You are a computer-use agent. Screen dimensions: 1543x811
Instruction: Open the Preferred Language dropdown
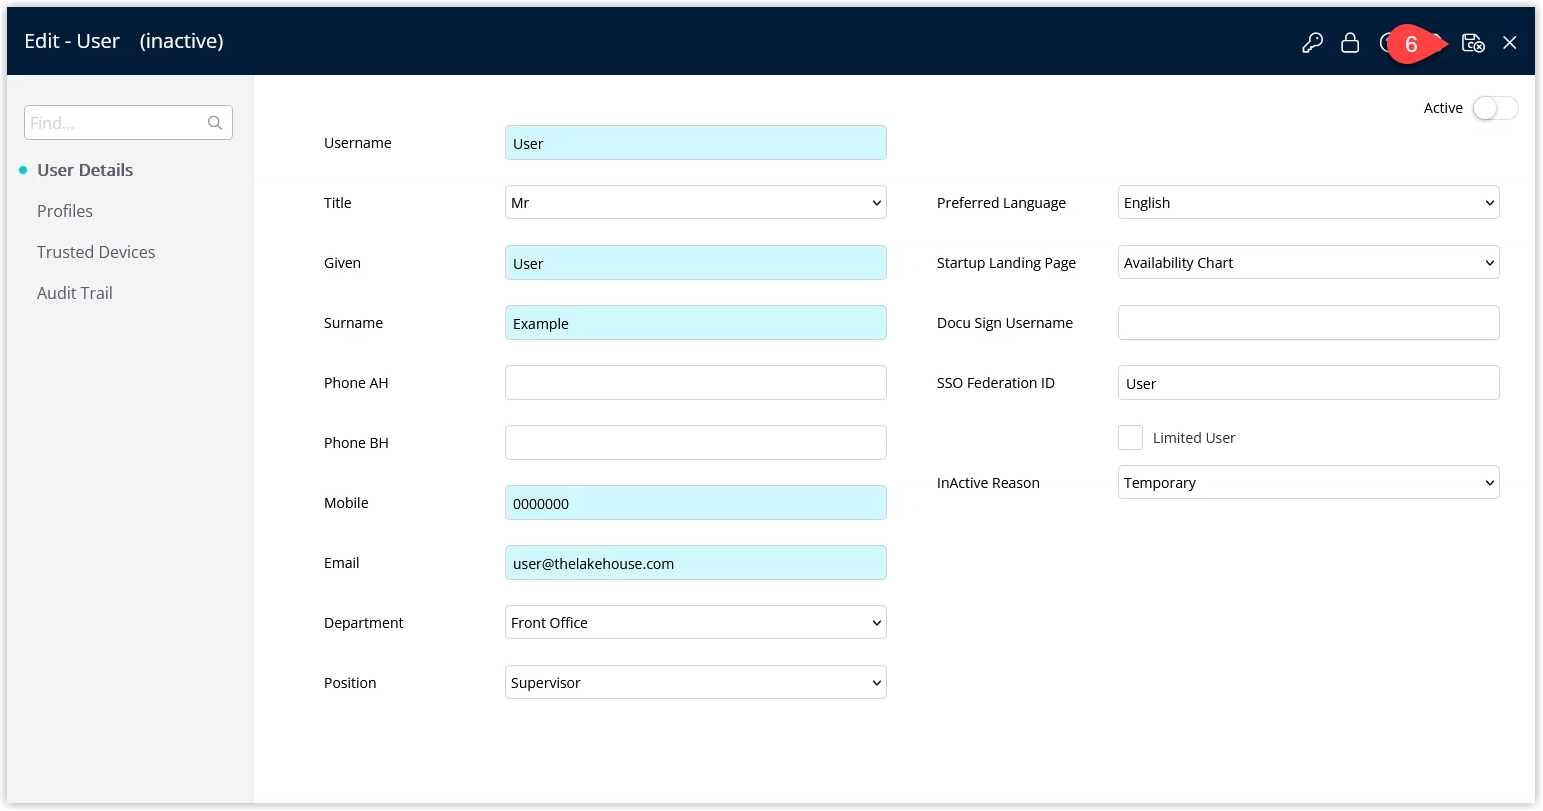point(1309,202)
